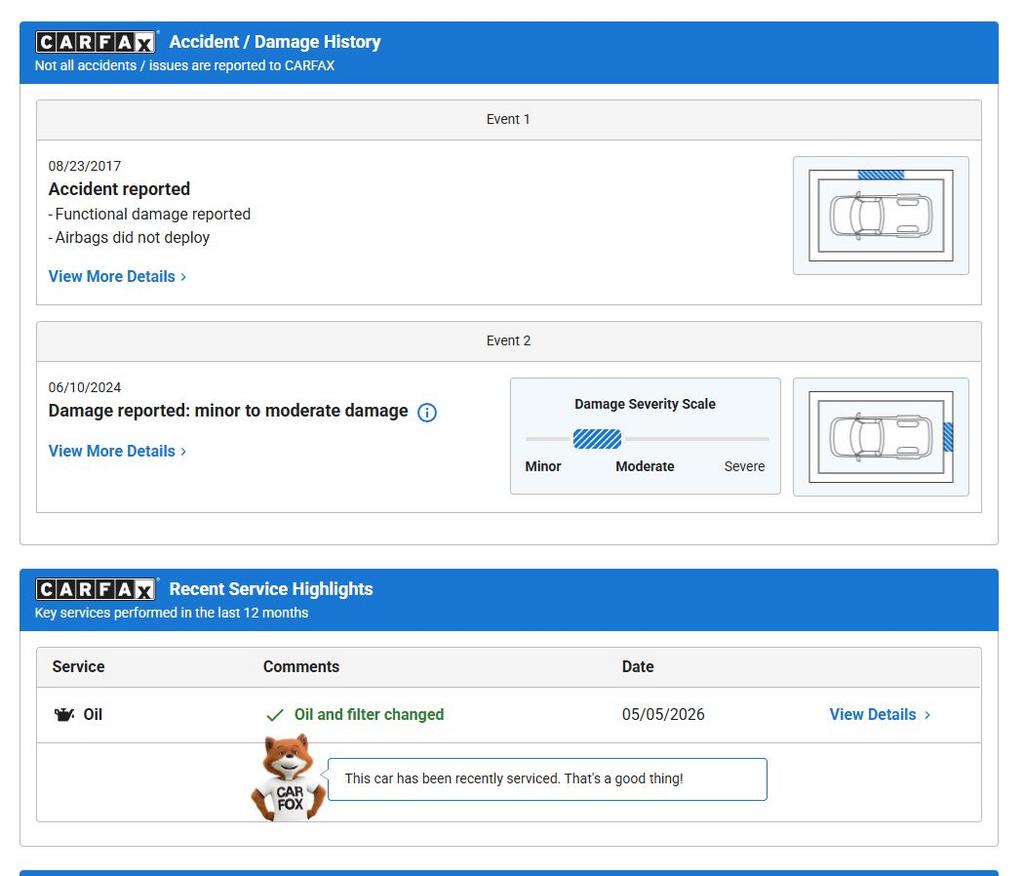Click Event 1 vehicle damage location diagram

click(x=881, y=216)
